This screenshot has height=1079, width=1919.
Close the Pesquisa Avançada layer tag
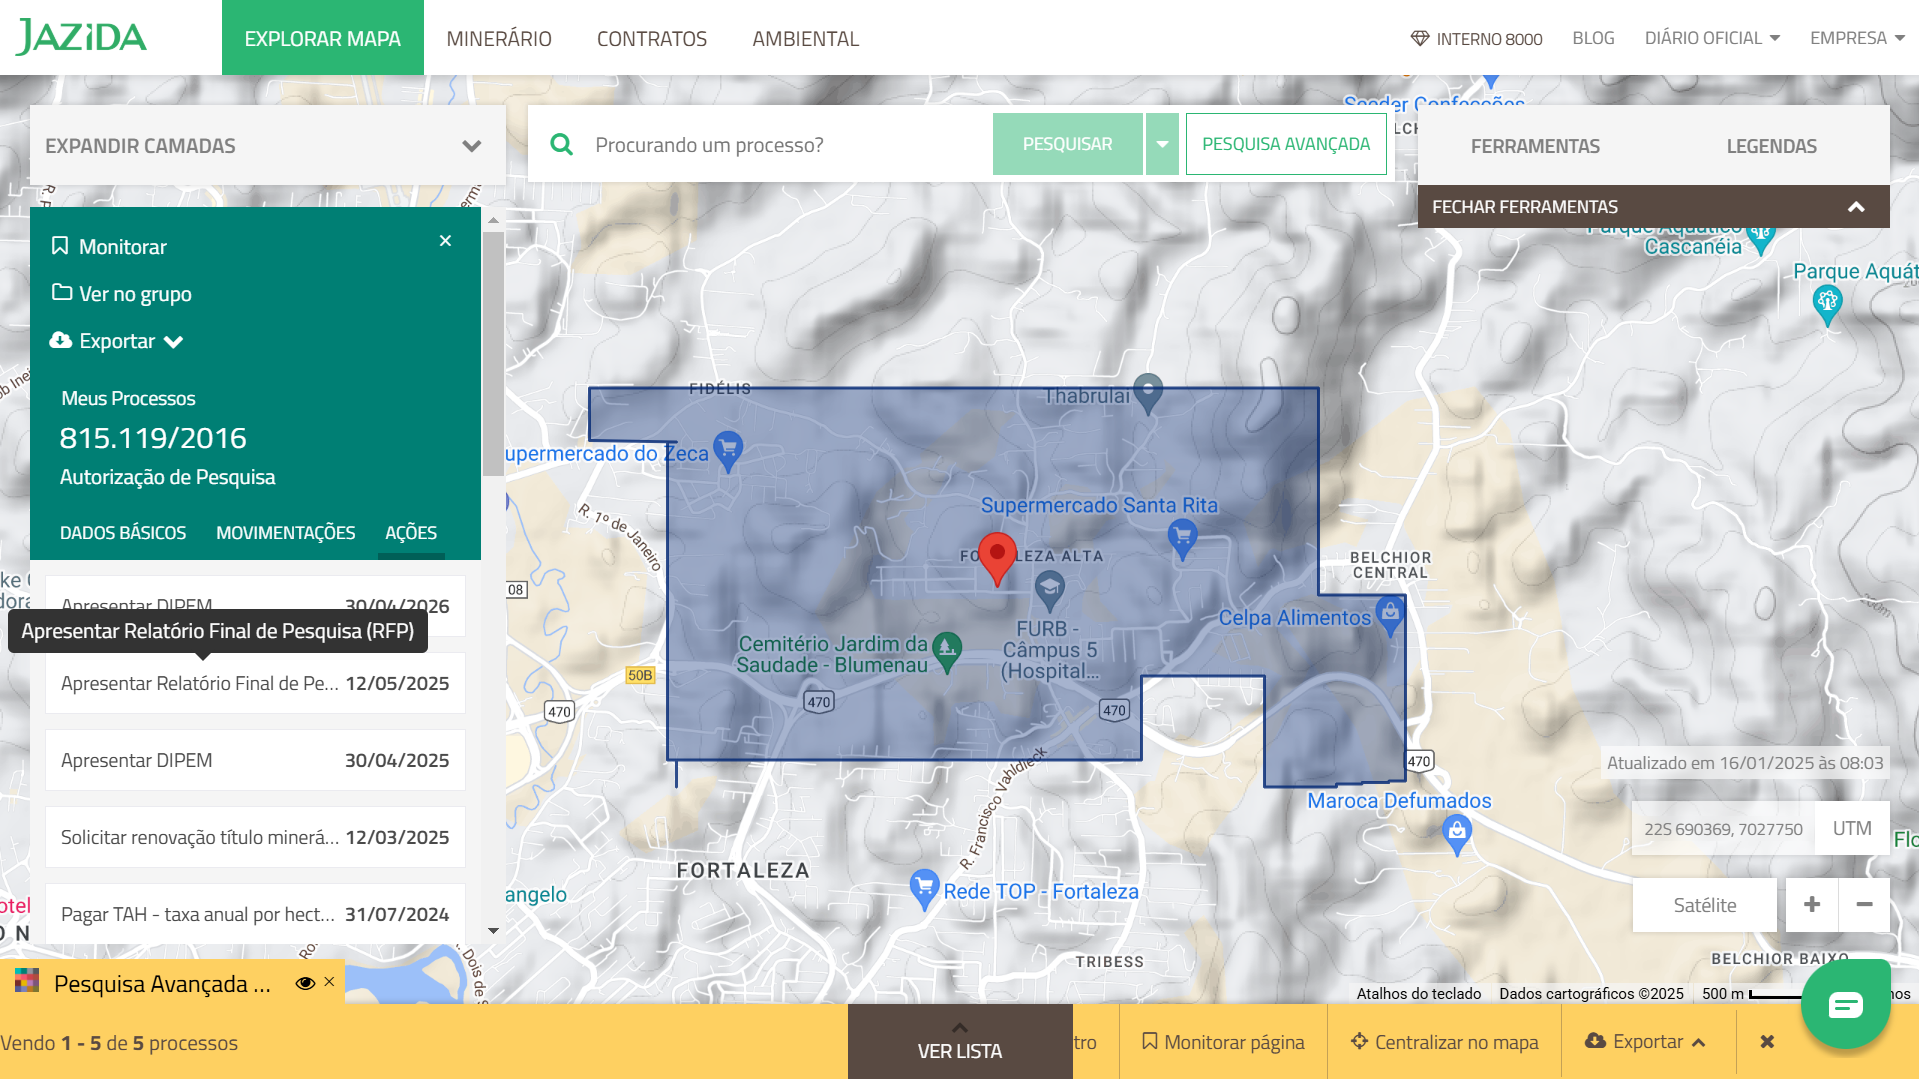[x=329, y=982]
